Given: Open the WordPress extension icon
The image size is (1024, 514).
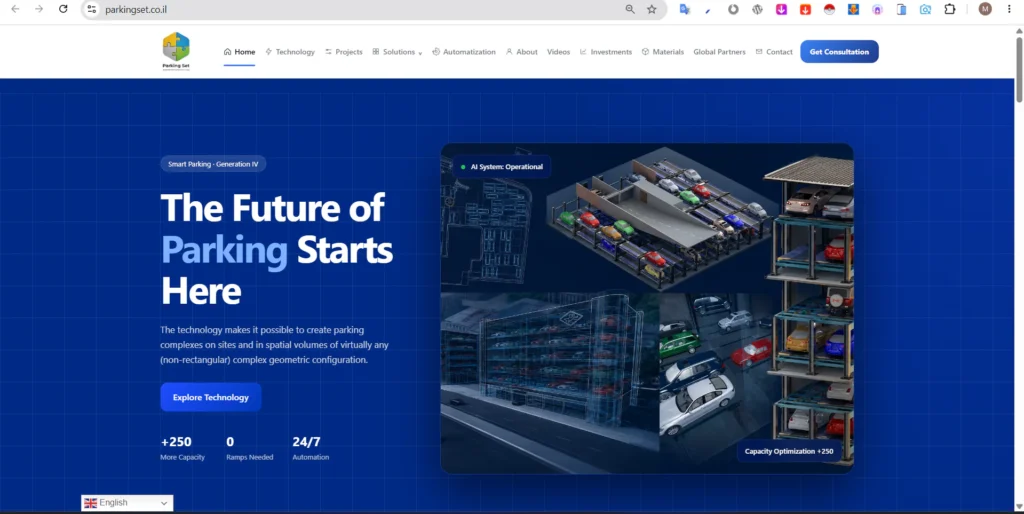Looking at the screenshot, I should coord(758,9).
